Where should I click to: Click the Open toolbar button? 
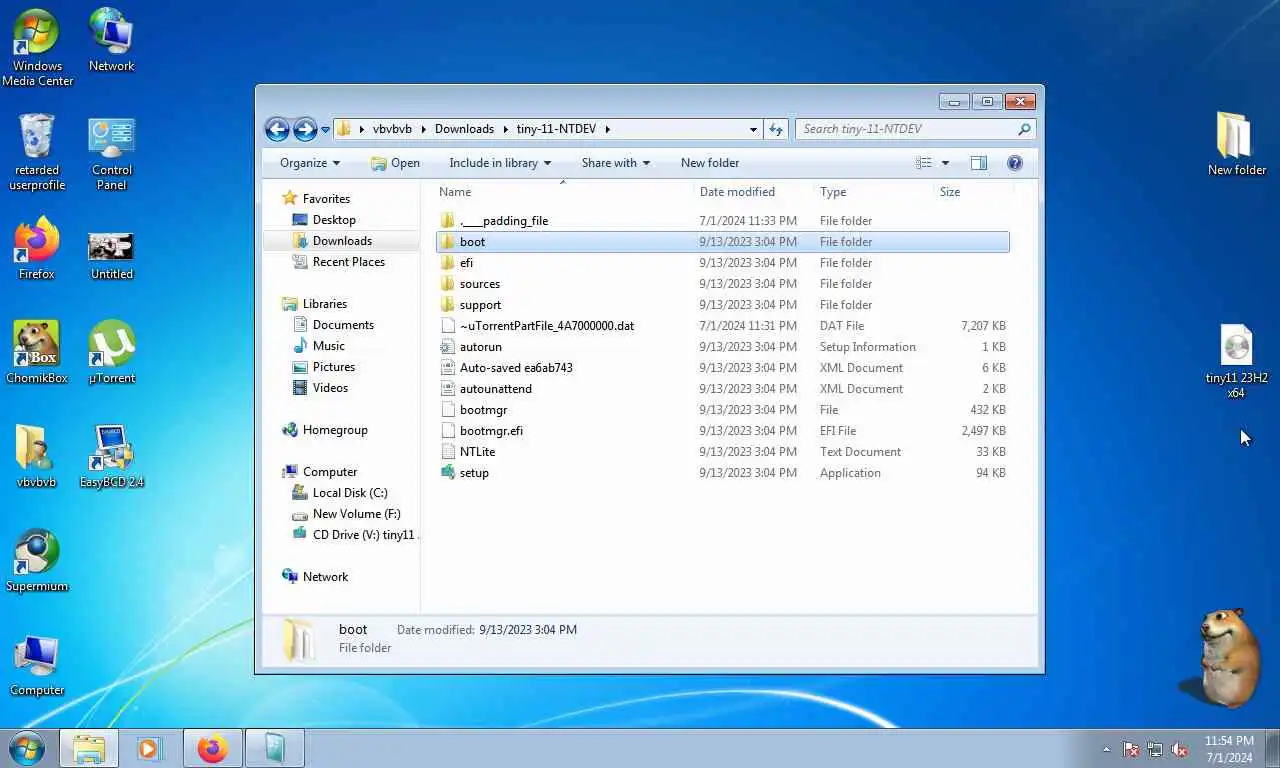pos(395,163)
